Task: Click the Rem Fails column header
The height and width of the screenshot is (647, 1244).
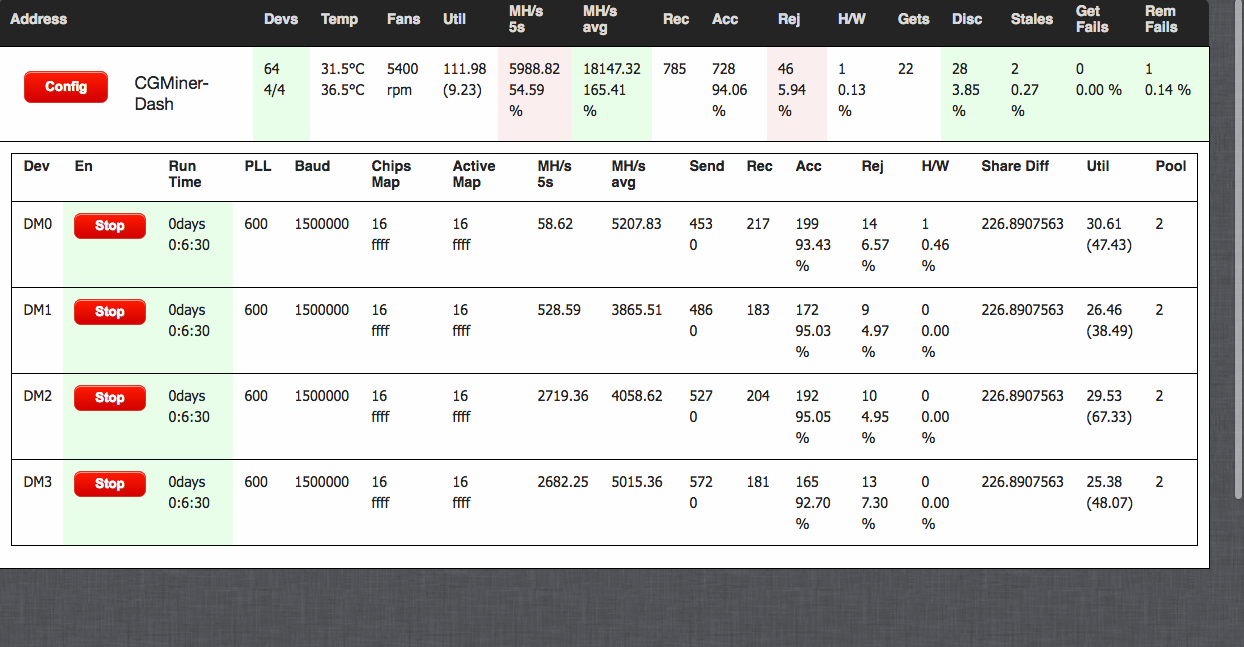Action: coord(1161,19)
